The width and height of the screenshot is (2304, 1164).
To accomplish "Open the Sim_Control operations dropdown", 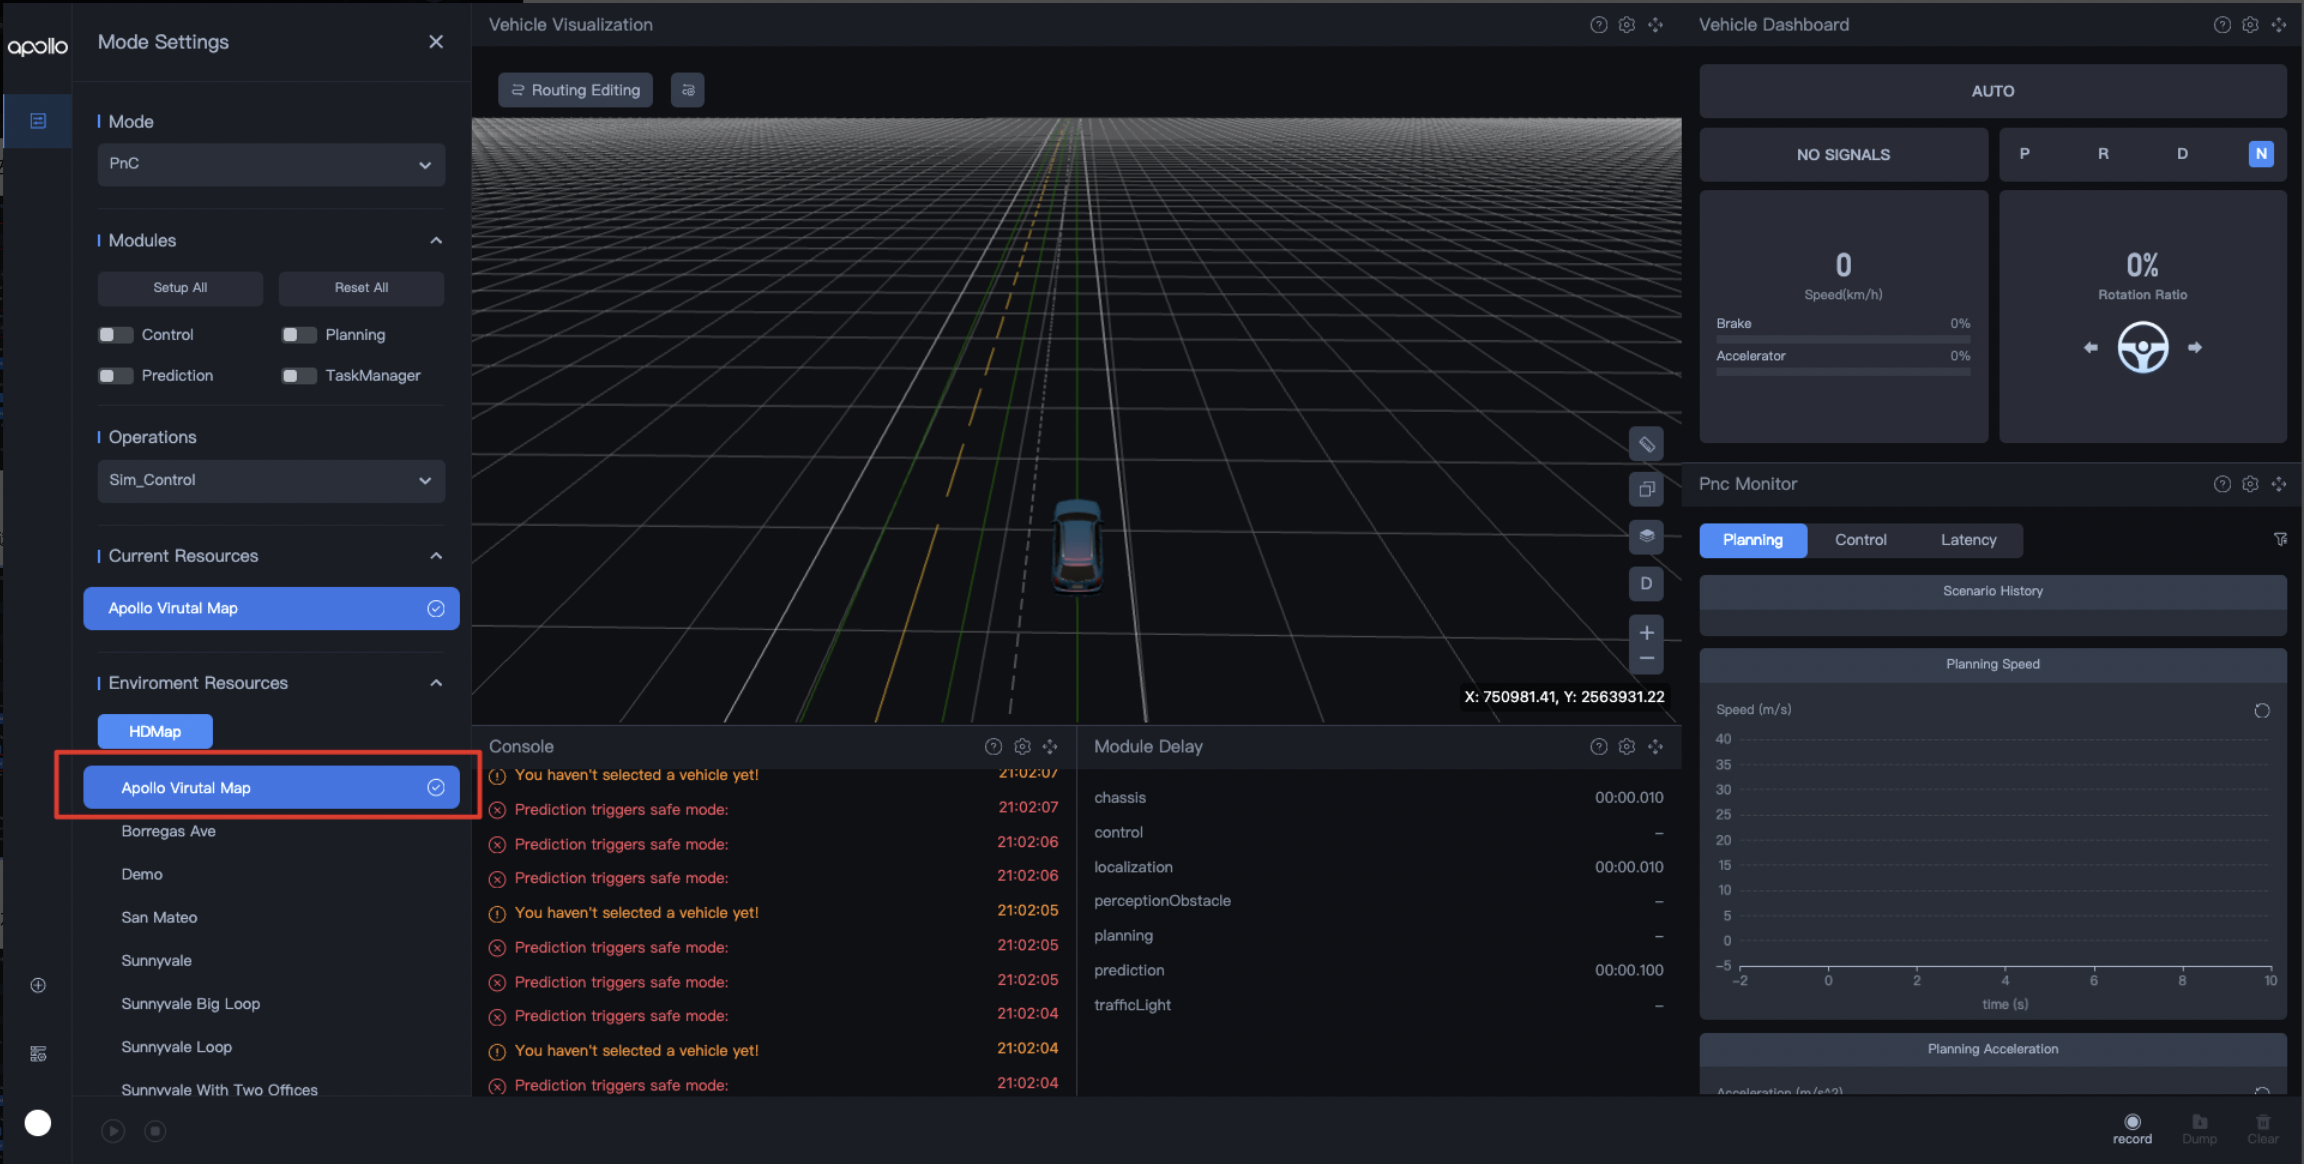I will pos(270,480).
